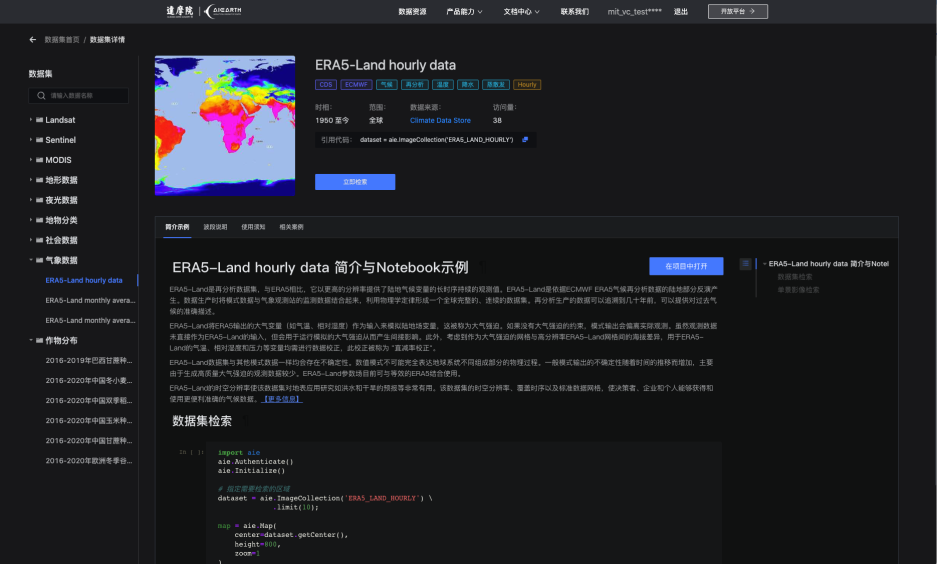Collapse the 气象数据 tree node arrow
This screenshot has height=564, width=937.
(x=30, y=260)
